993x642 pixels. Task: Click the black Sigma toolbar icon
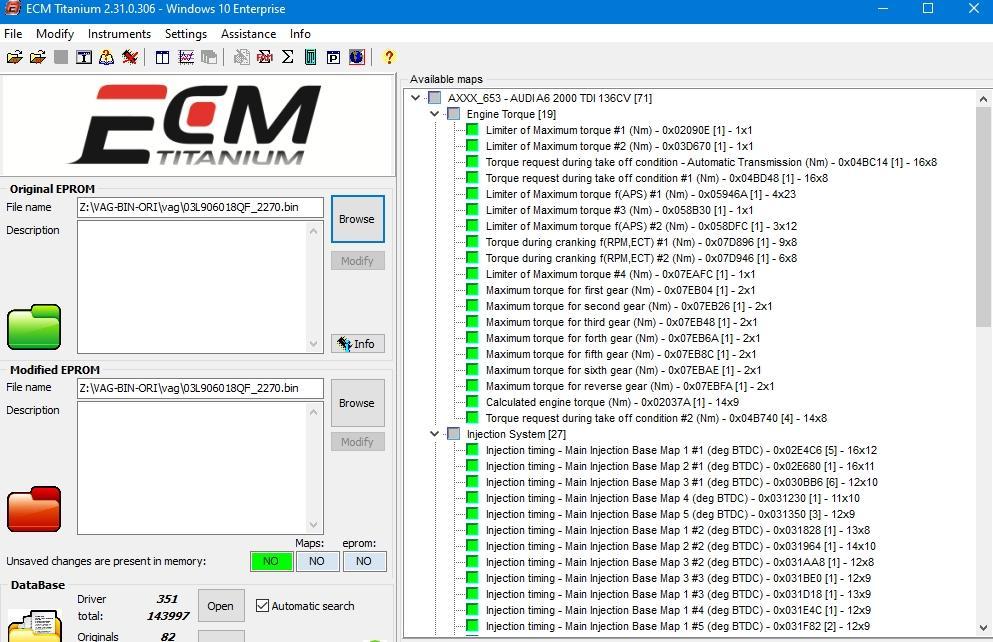(x=288, y=58)
